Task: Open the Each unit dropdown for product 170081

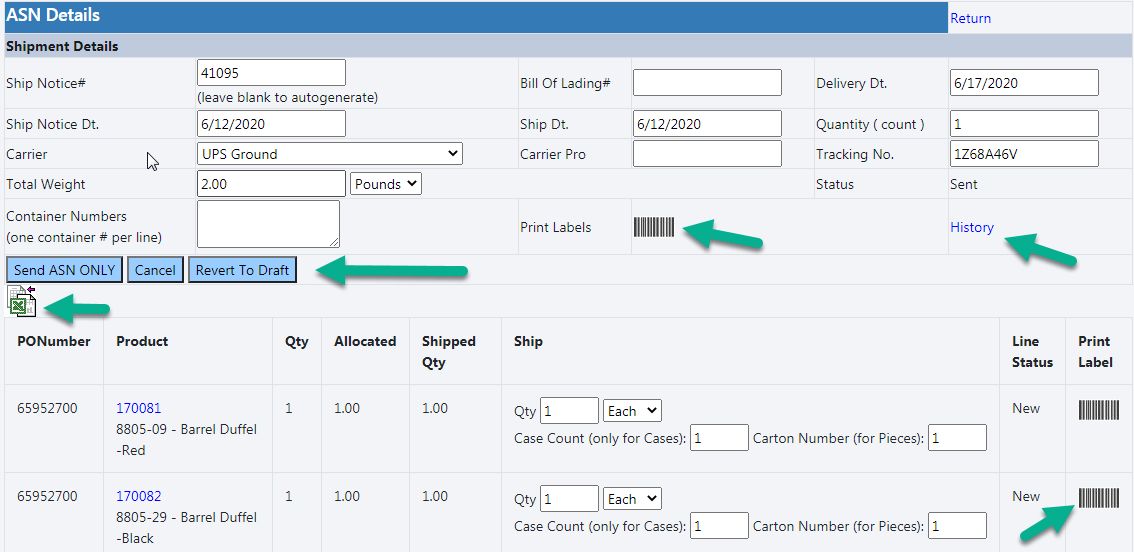Action: (632, 411)
